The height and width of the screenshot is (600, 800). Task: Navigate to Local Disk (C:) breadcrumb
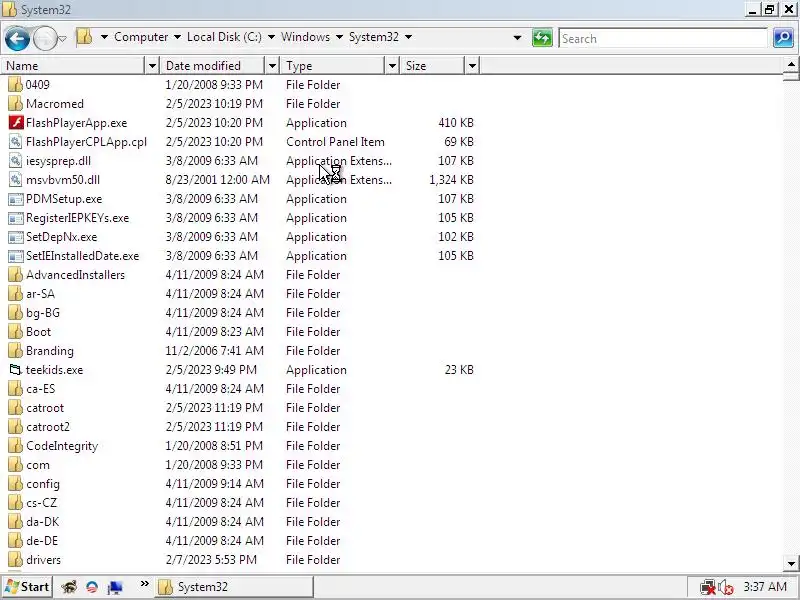[224, 37]
